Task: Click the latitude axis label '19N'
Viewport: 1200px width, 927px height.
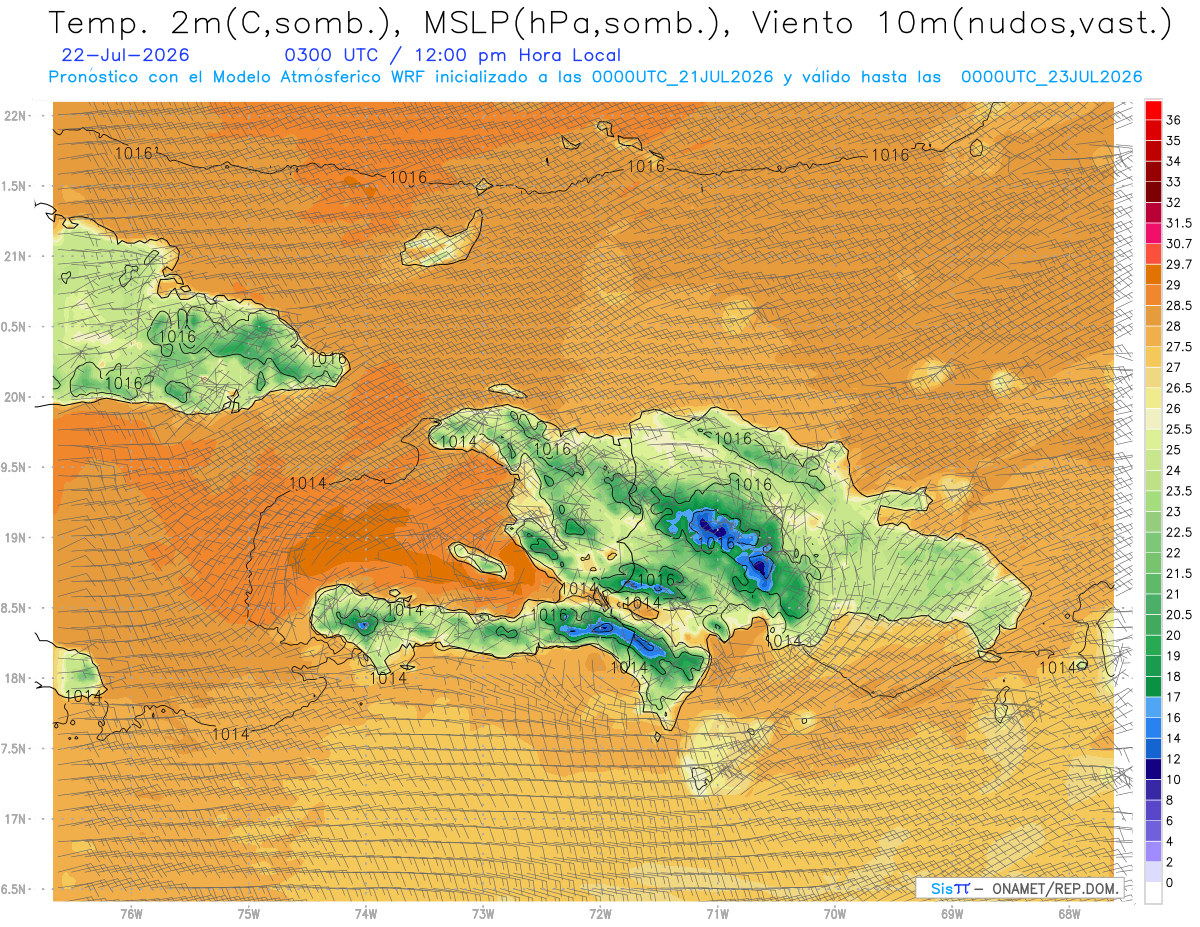Action: click(17, 538)
